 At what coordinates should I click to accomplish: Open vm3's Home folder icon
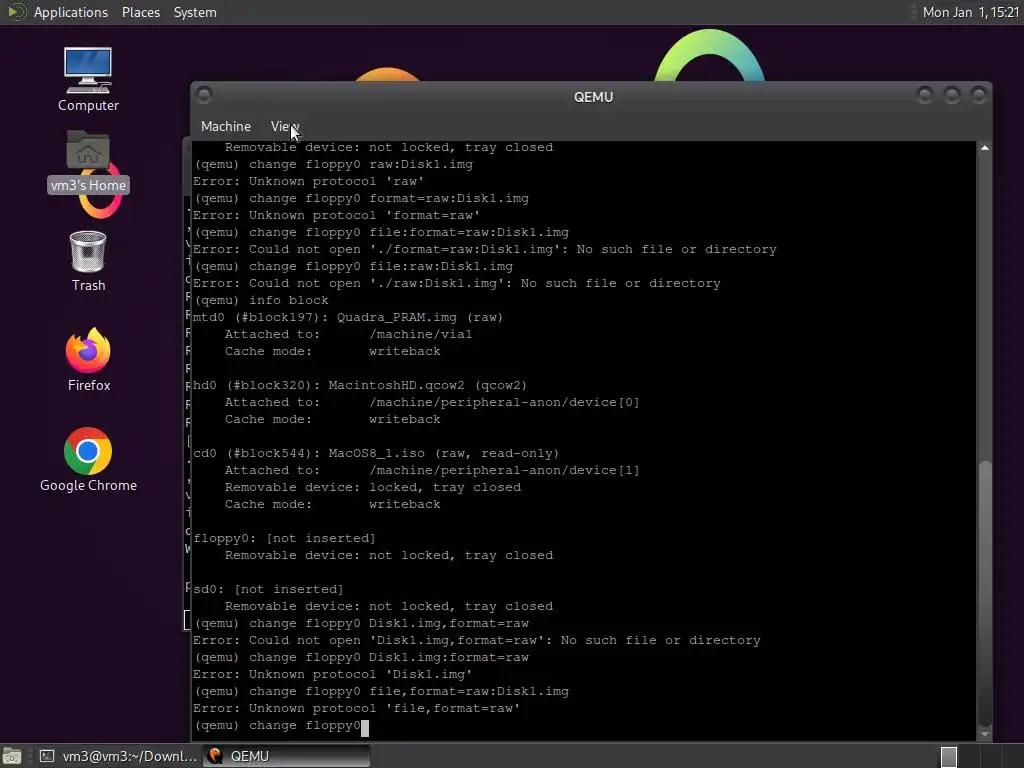tap(88, 161)
